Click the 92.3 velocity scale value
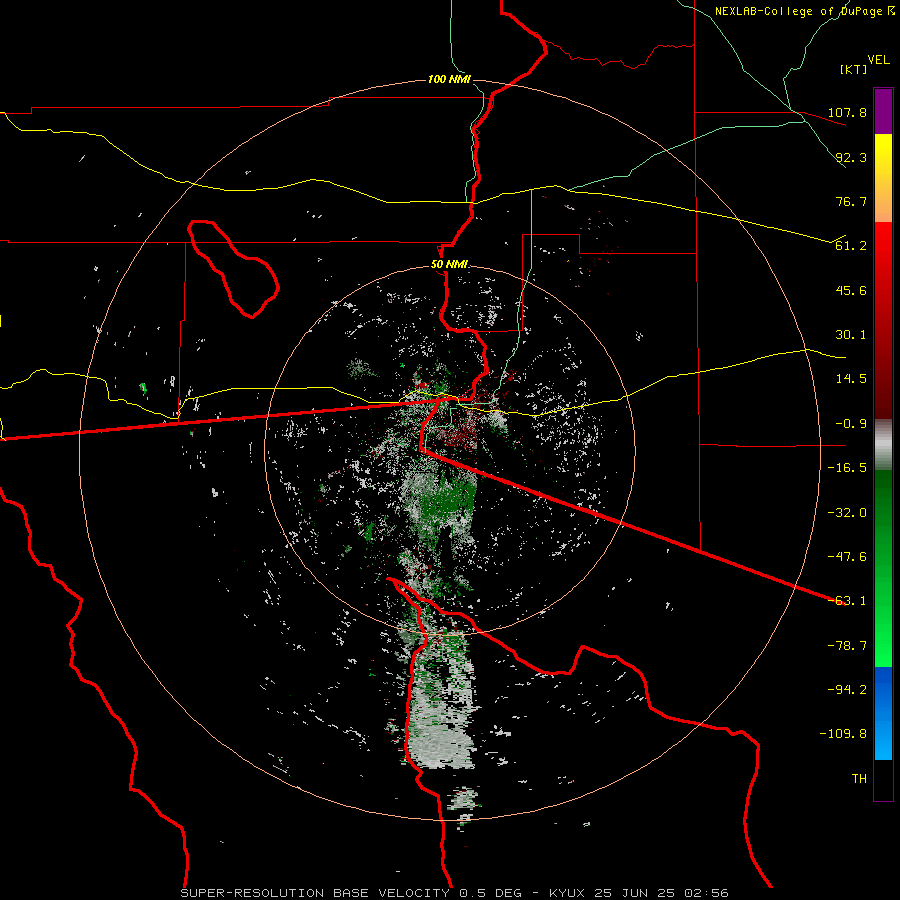The image size is (900, 900). tap(851, 157)
